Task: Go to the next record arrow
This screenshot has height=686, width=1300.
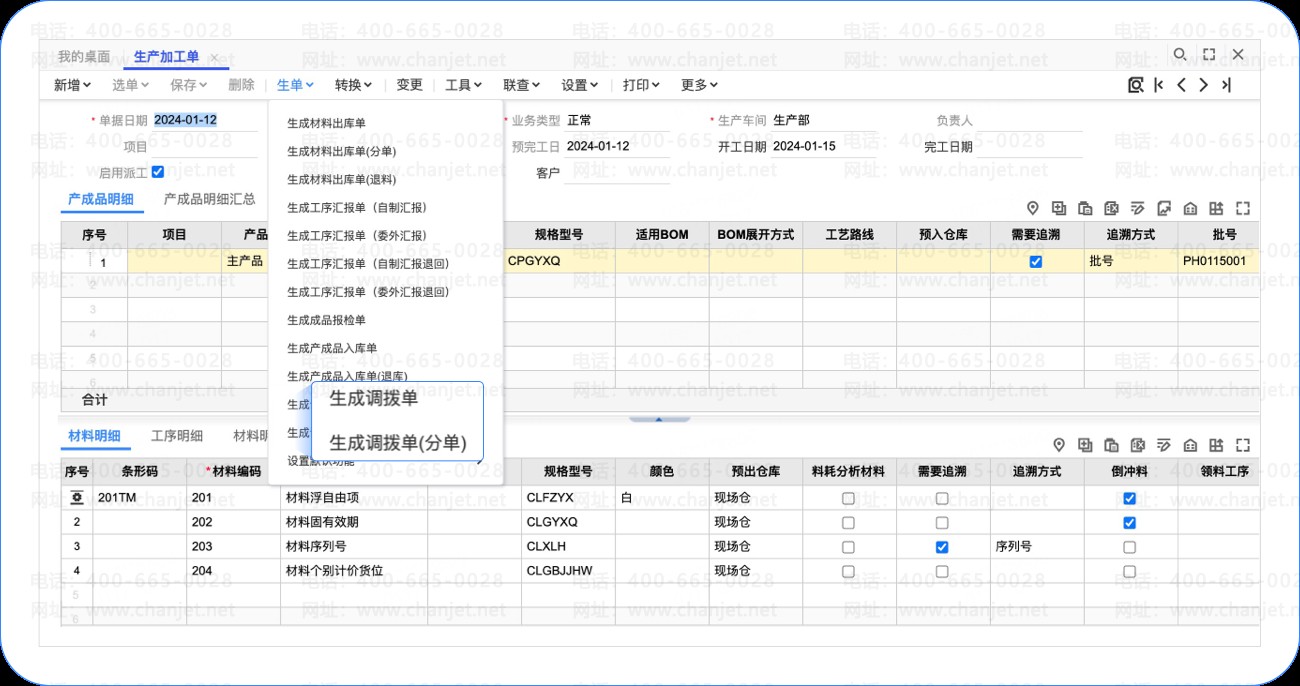Action: coord(1203,85)
